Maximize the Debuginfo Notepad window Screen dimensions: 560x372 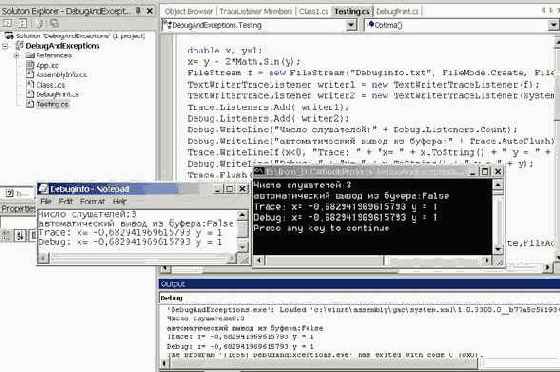230,189
